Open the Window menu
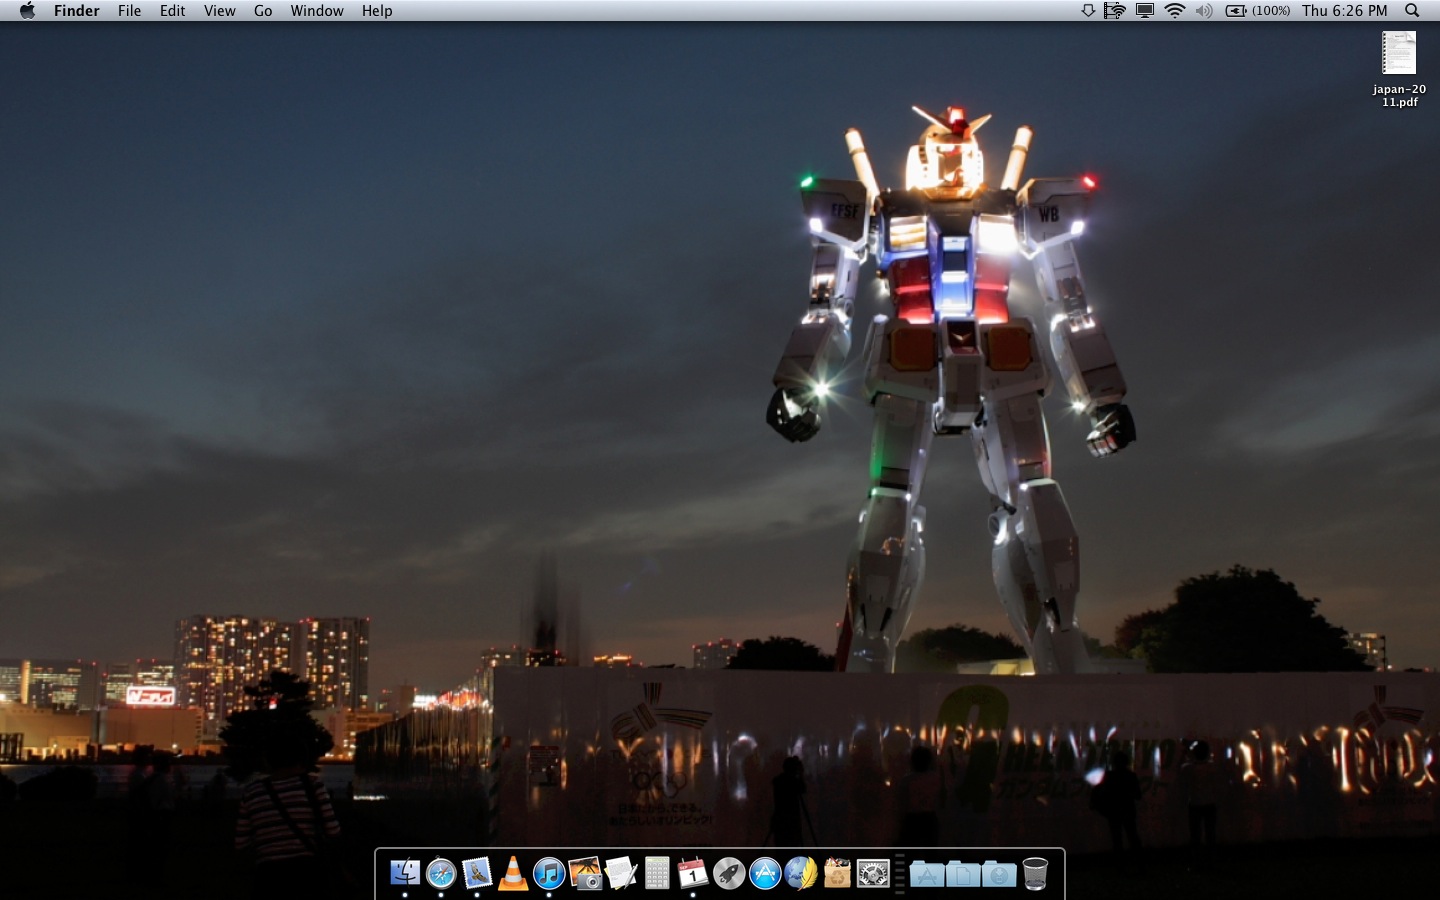This screenshot has height=900, width=1440. (x=317, y=11)
